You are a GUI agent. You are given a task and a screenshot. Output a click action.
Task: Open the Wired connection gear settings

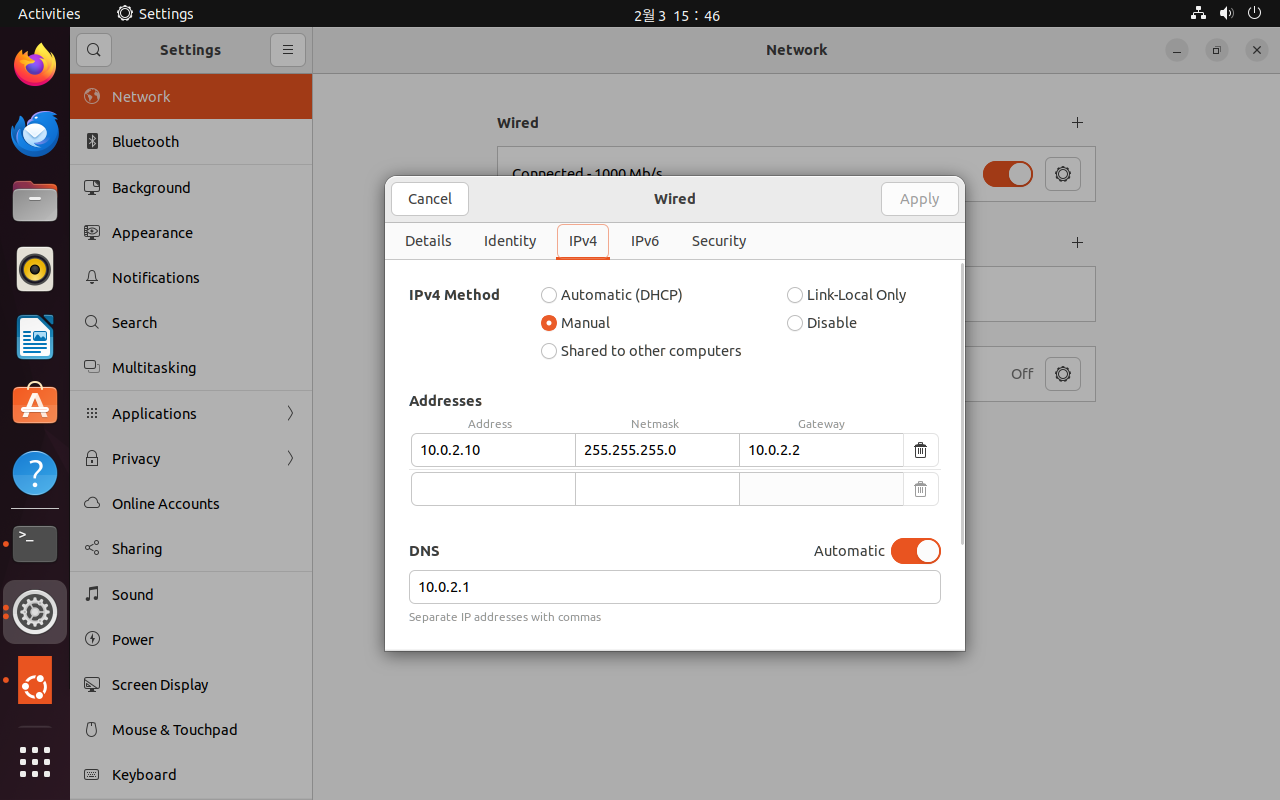[x=1062, y=174]
